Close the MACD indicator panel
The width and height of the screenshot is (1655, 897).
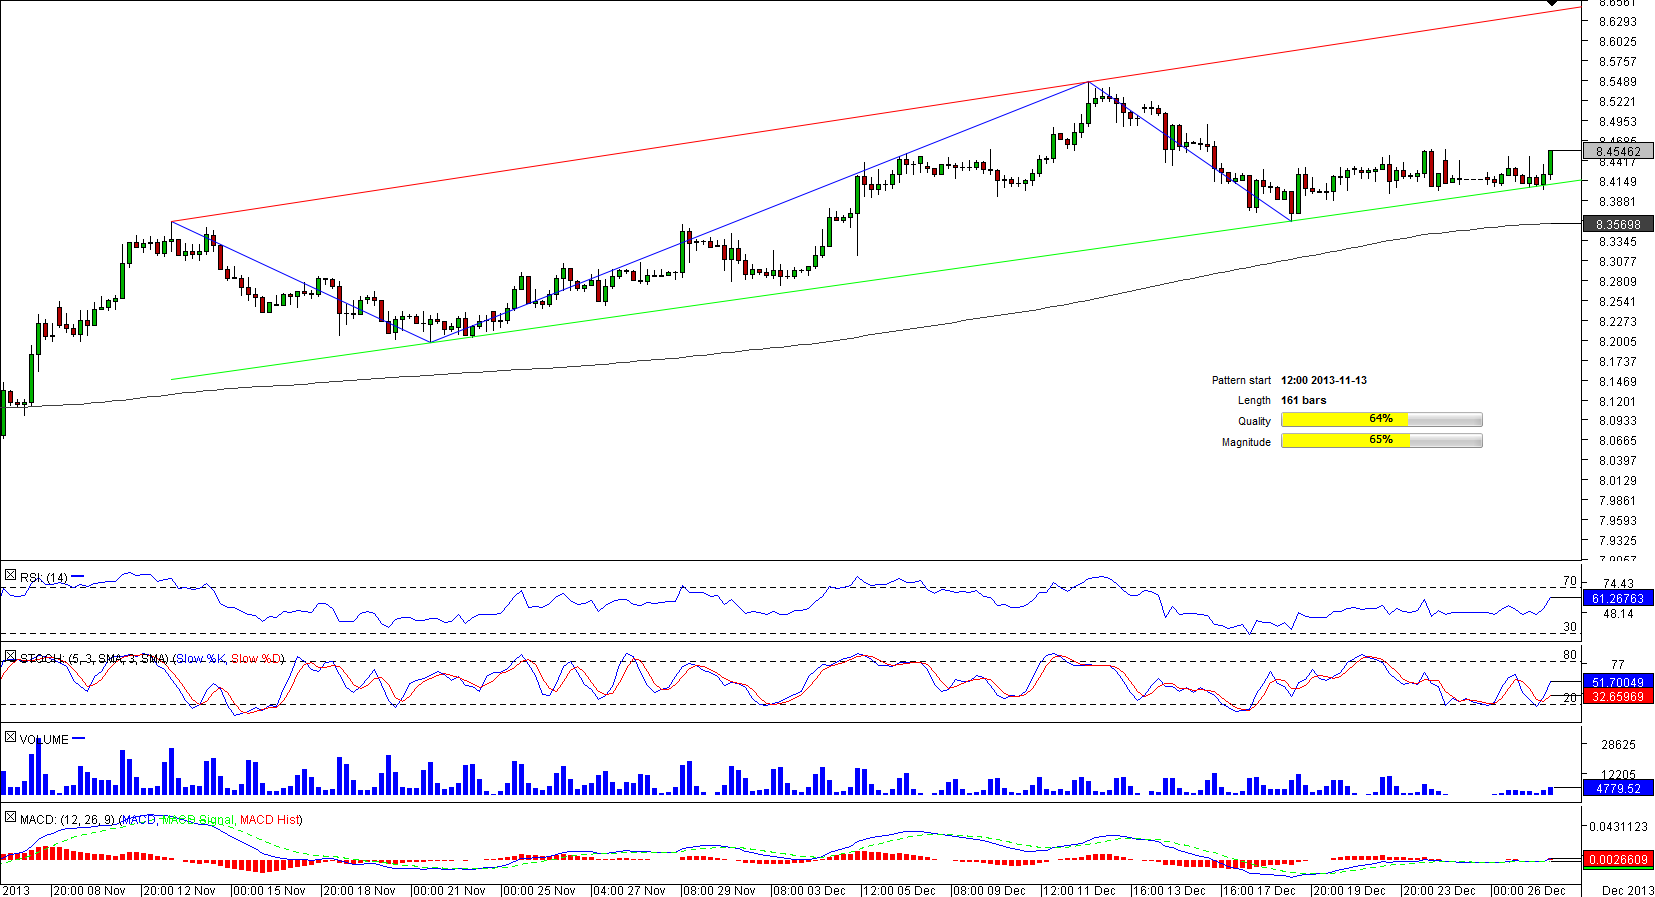click(x=10, y=817)
